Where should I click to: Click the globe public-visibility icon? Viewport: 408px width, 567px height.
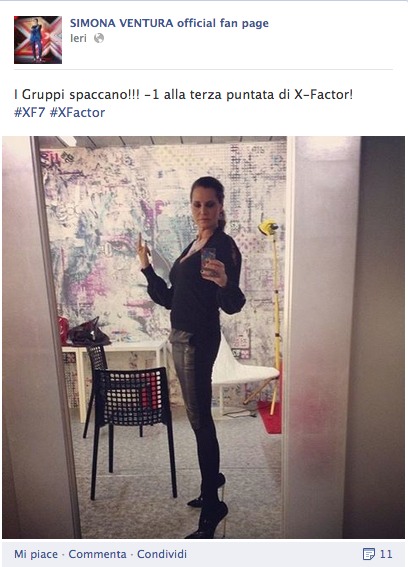click(99, 38)
